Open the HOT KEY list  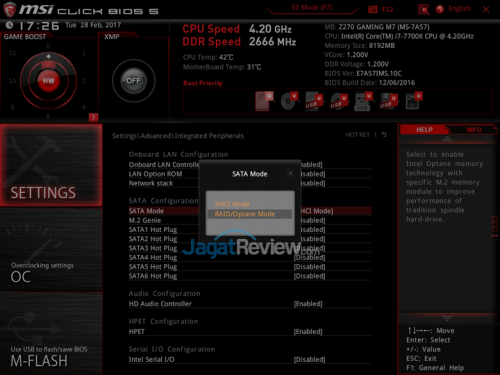[358, 135]
